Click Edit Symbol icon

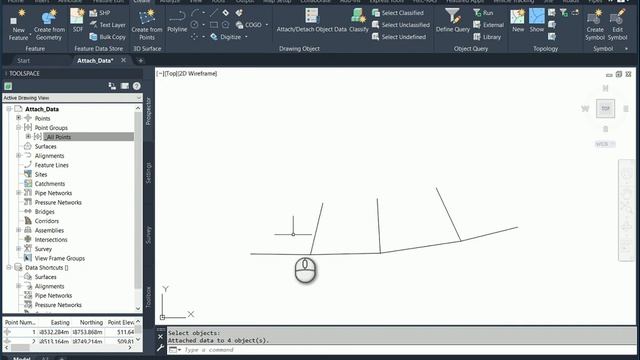[x=617, y=25]
